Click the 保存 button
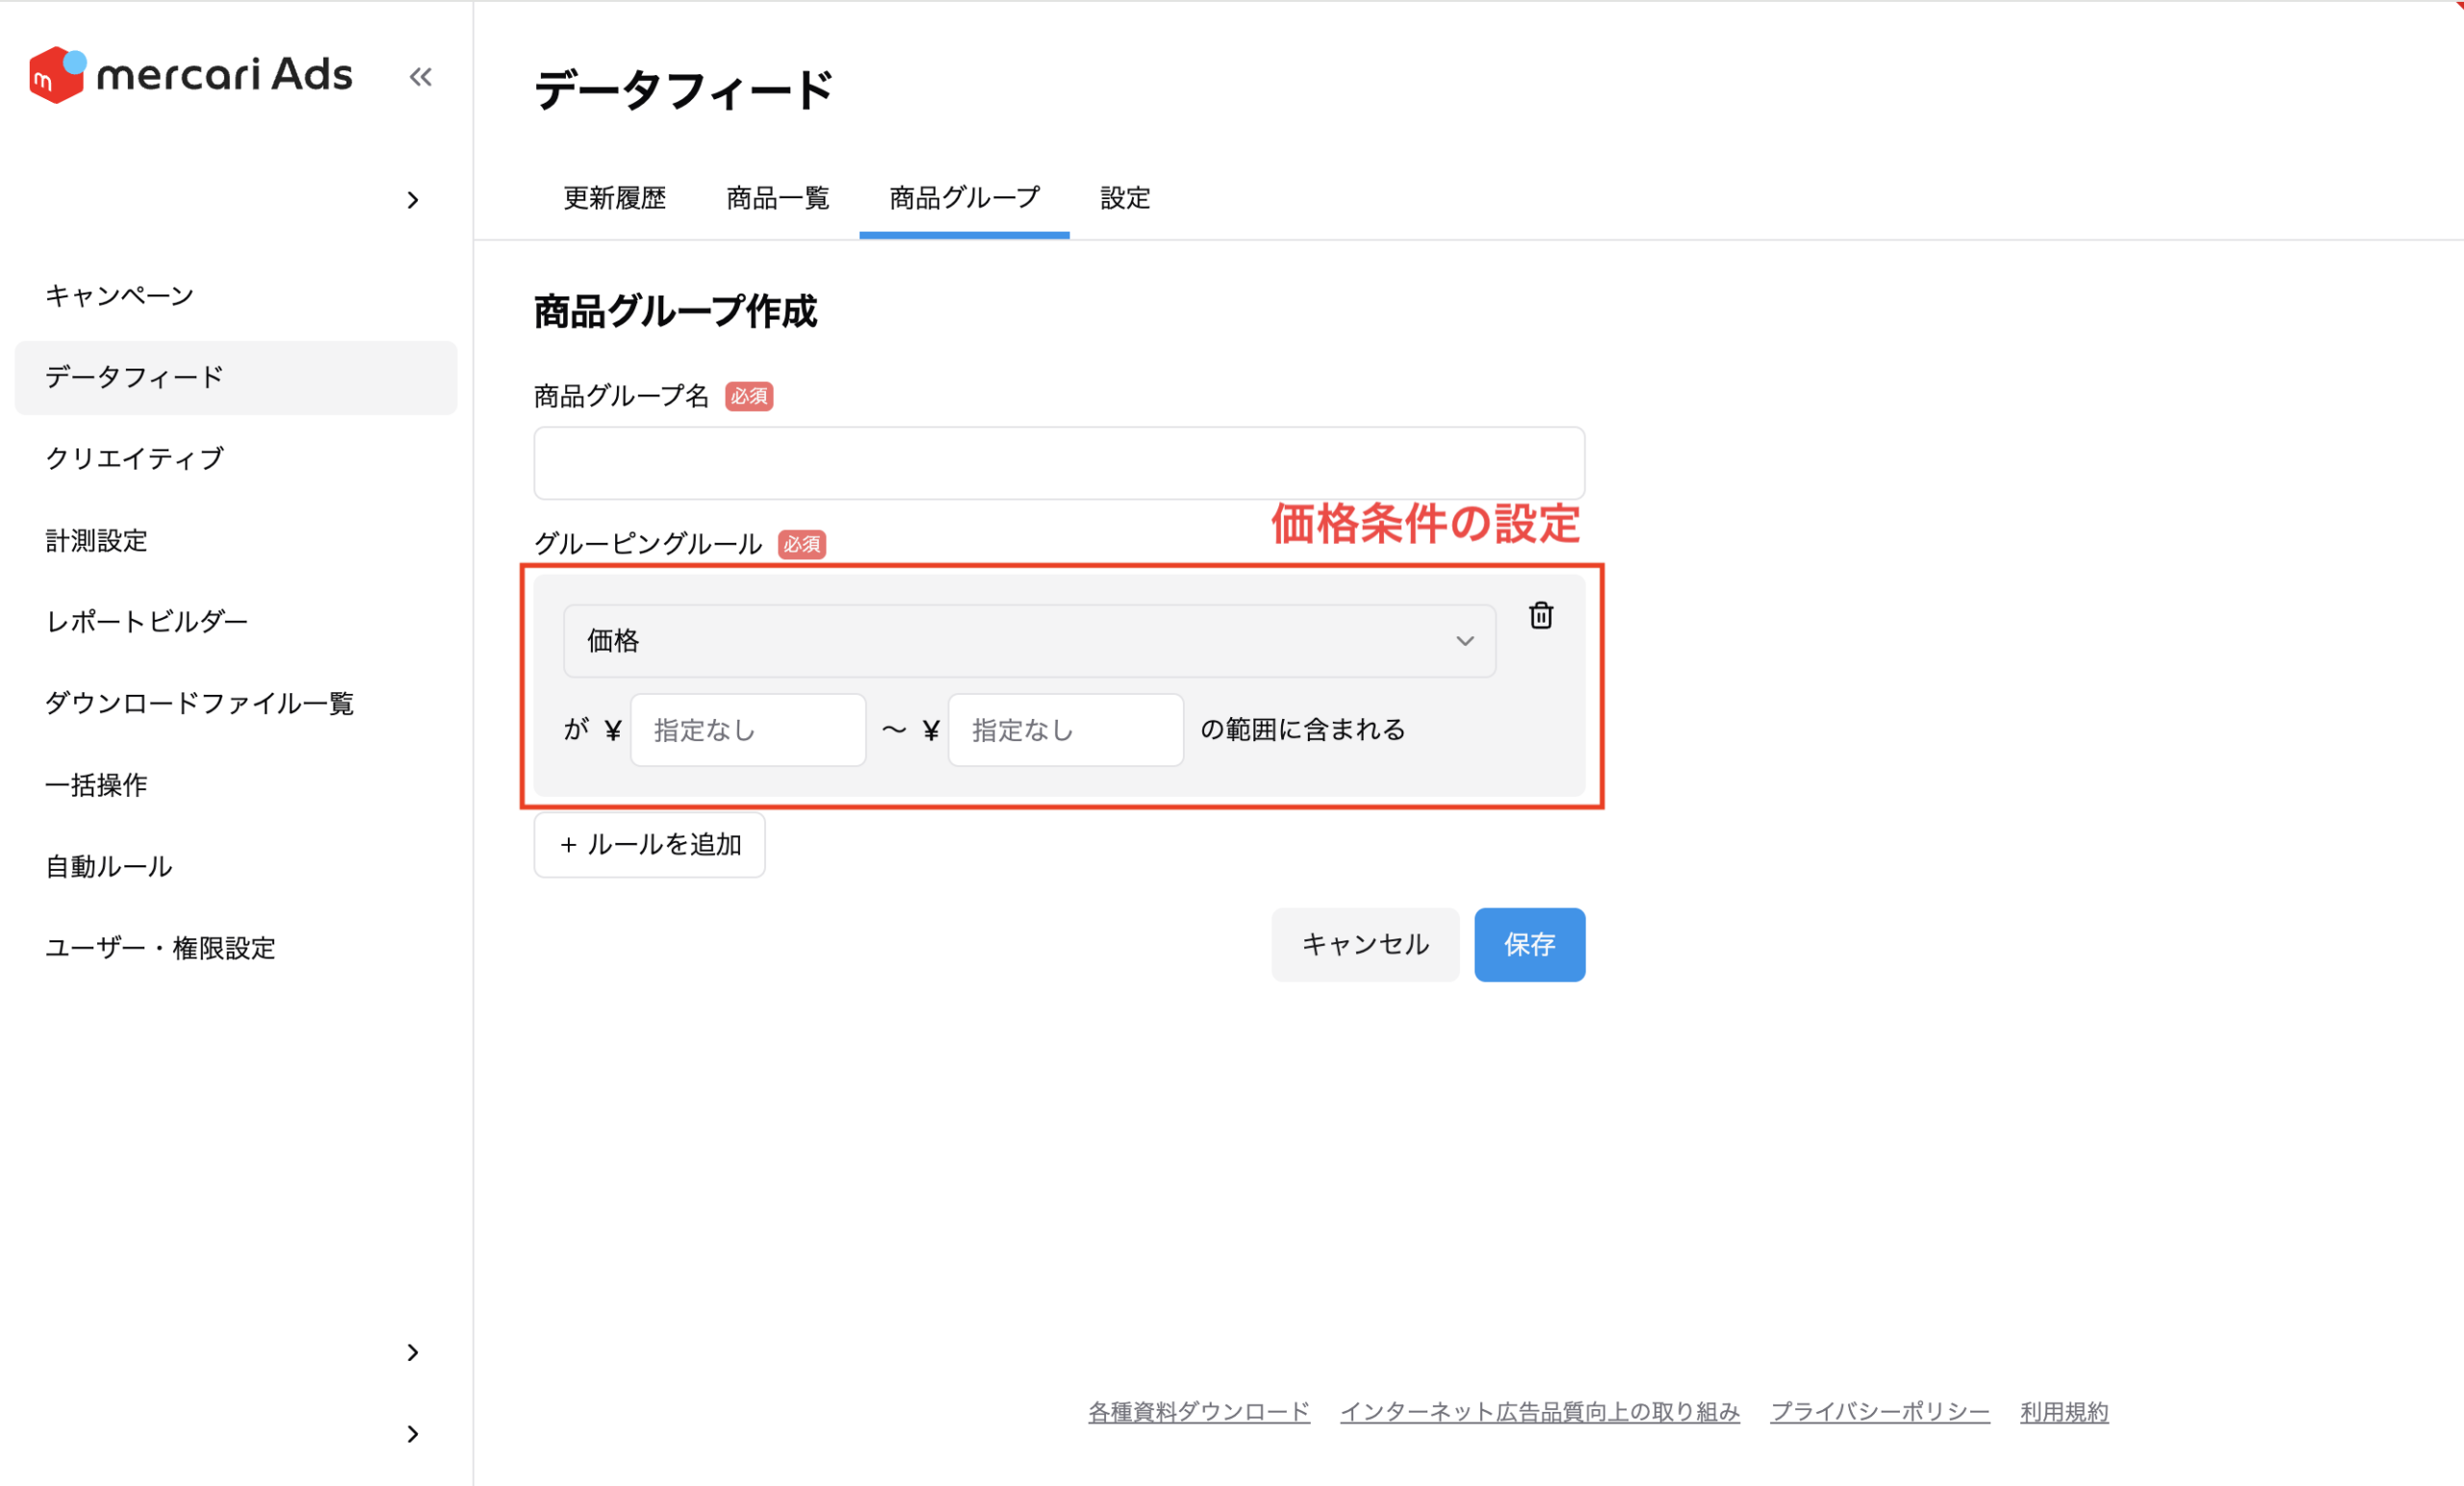The height and width of the screenshot is (1486, 2464). (x=1529, y=944)
